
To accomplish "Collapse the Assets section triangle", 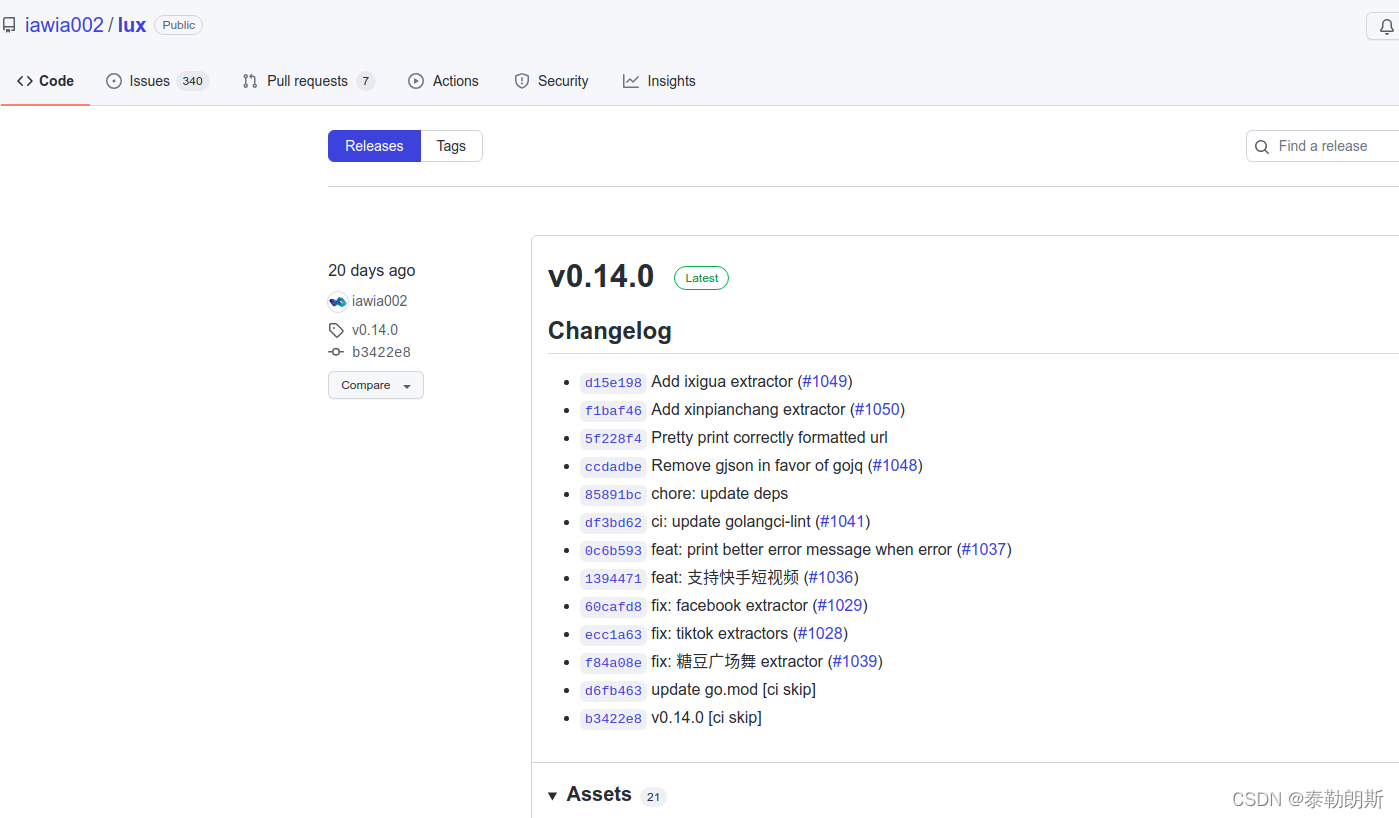I will [552, 796].
